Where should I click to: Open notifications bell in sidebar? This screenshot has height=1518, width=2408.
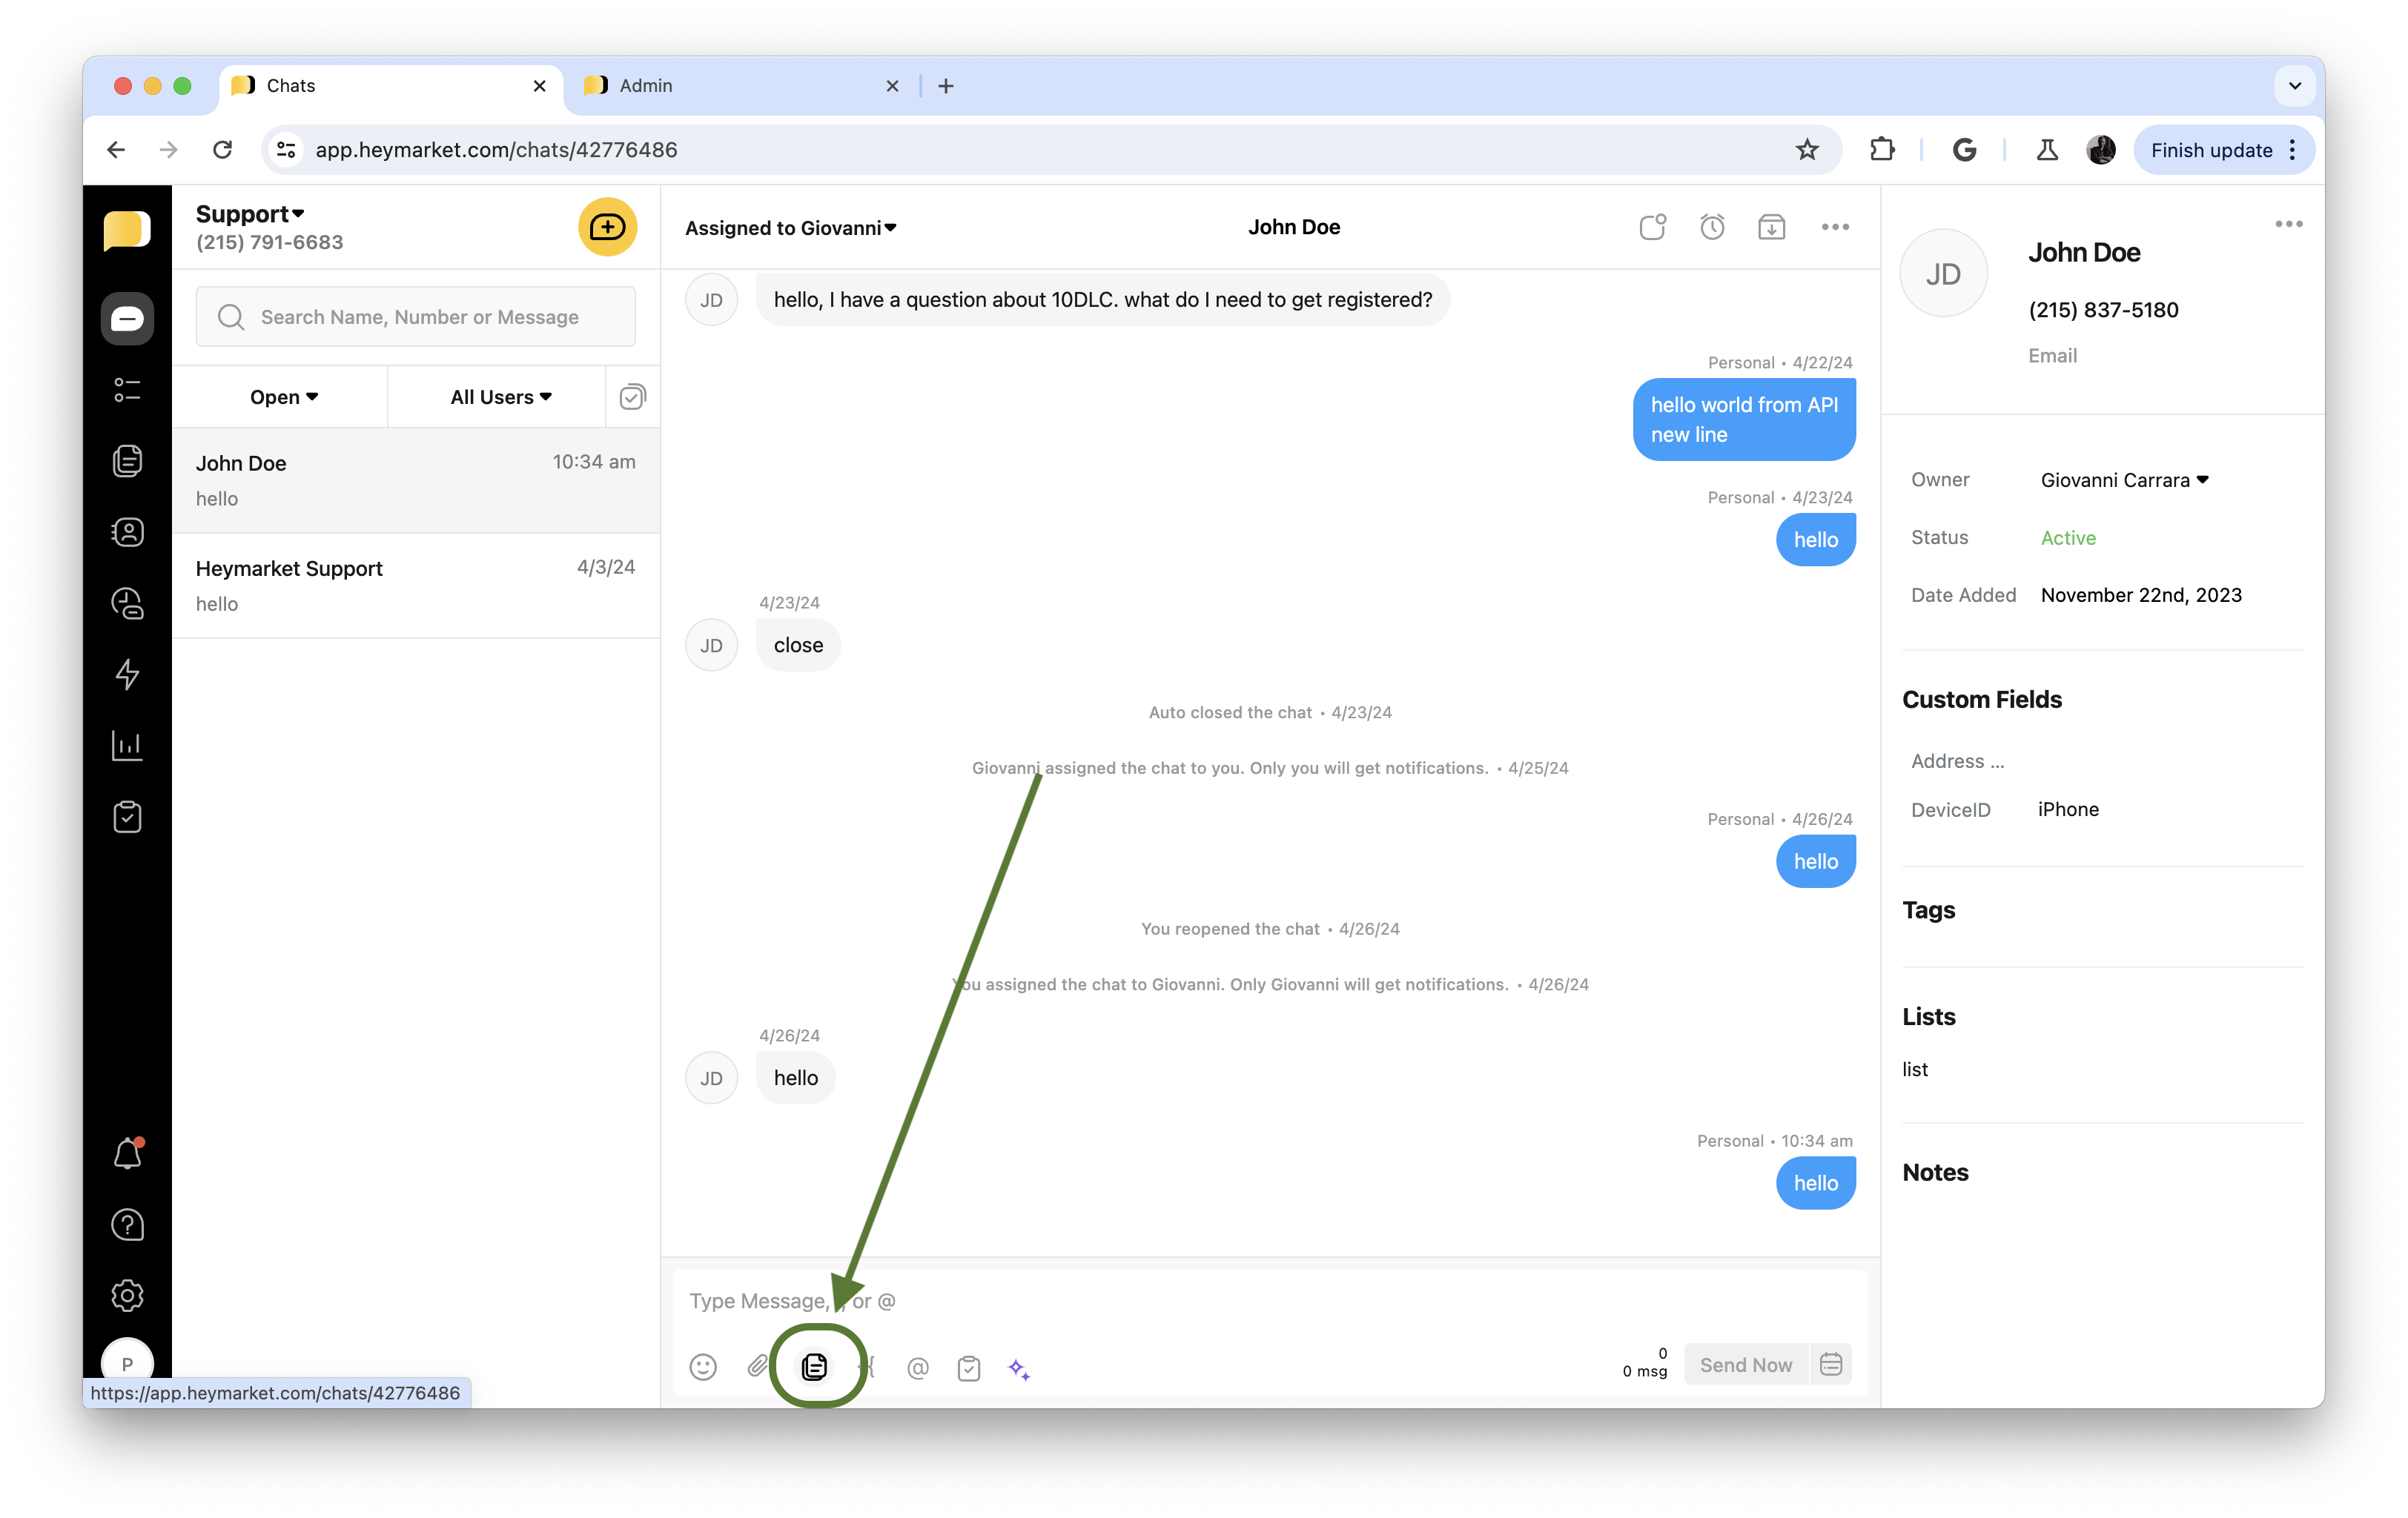click(x=127, y=1154)
